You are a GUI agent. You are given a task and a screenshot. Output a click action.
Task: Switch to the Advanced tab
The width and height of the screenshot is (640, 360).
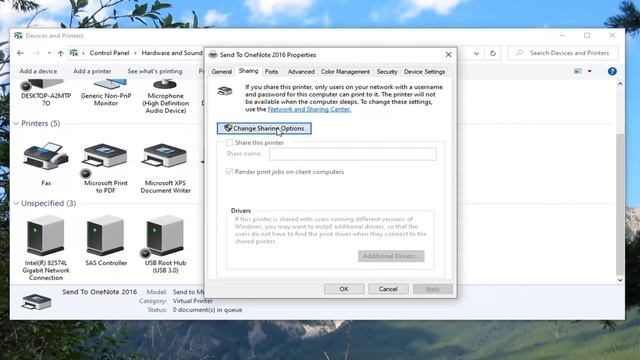[x=301, y=72]
